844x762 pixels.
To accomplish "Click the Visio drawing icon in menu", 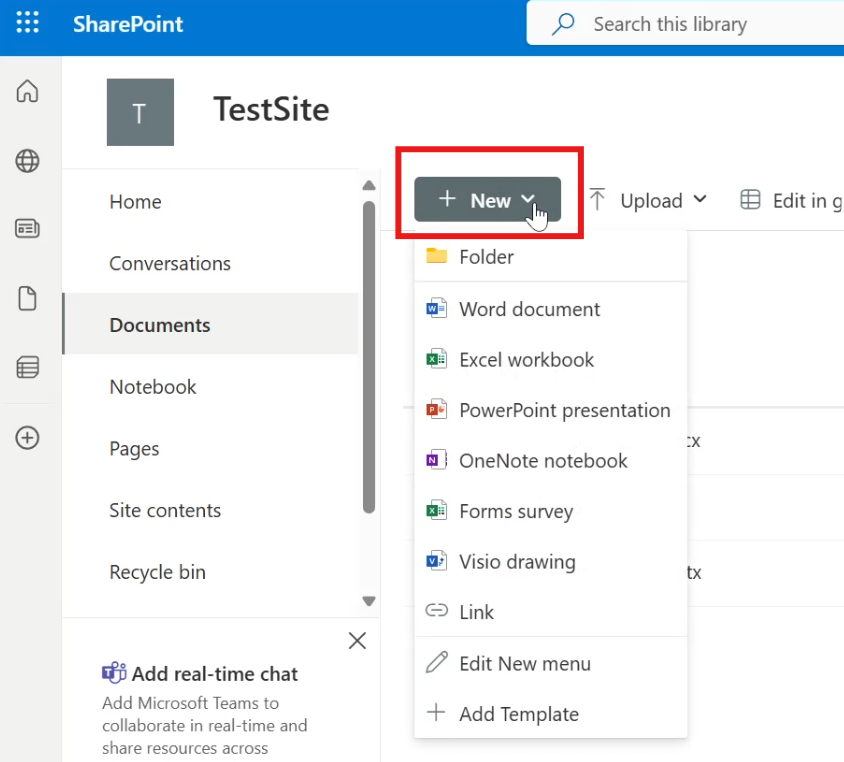I will 437,561.
